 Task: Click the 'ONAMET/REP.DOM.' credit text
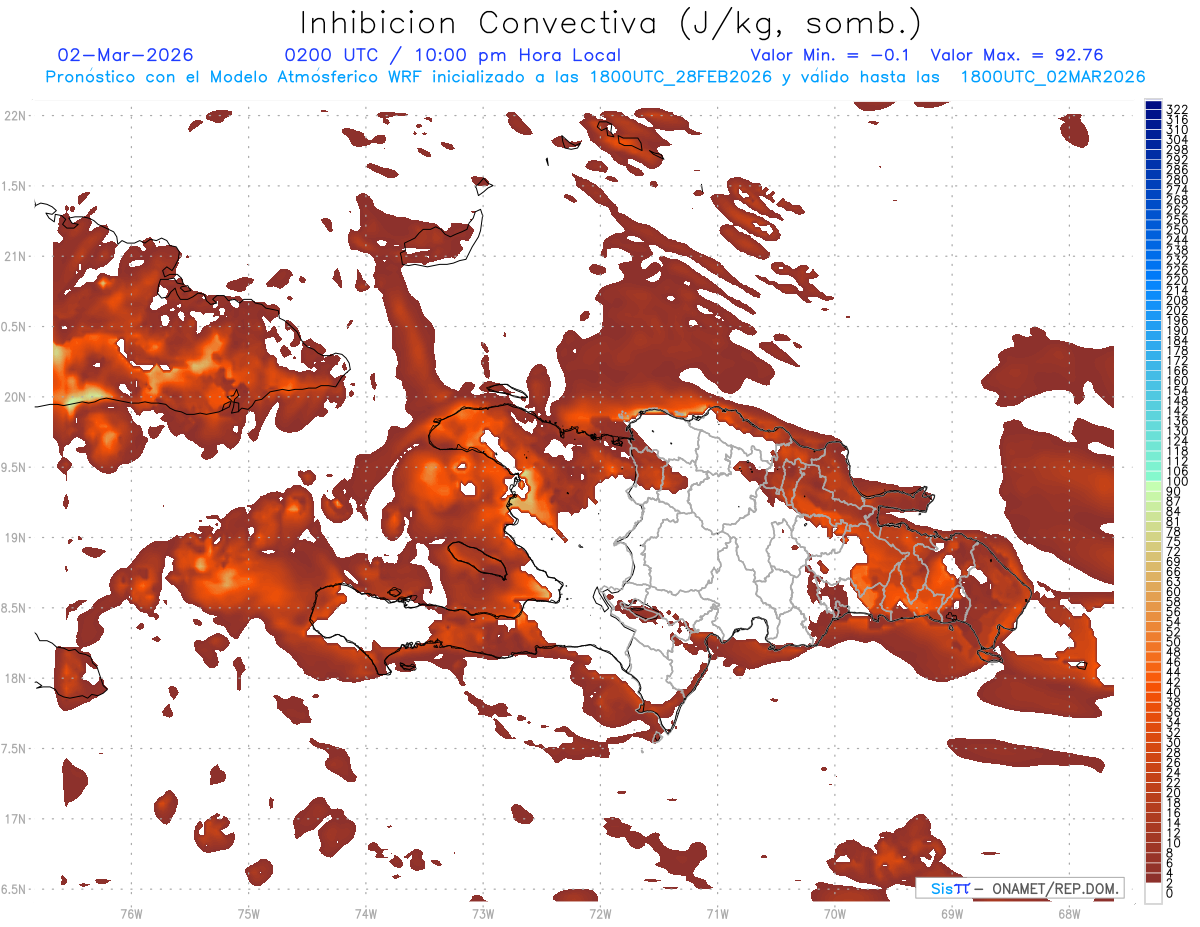point(1055,888)
